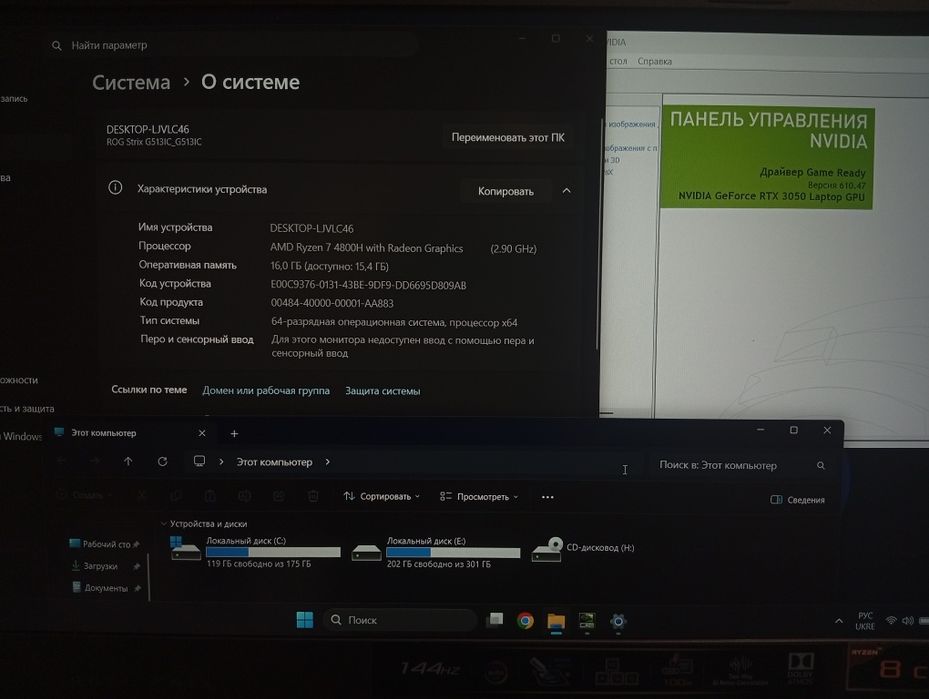
Task: Click the search magnifier in Explorer search box
Action: click(x=821, y=466)
